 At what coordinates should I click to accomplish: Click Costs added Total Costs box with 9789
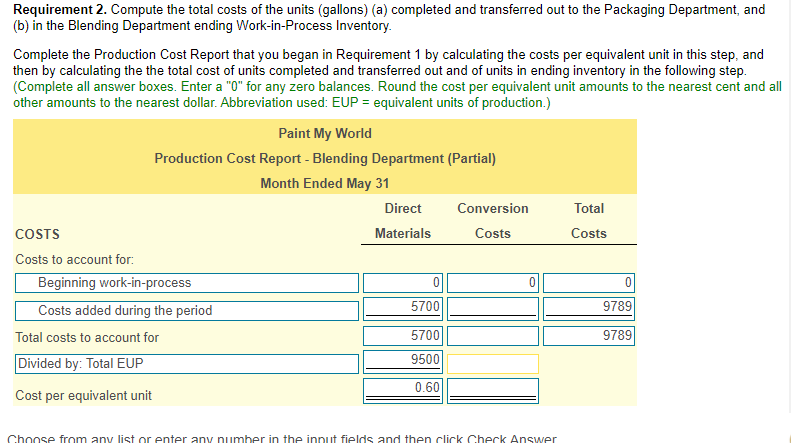coord(589,309)
